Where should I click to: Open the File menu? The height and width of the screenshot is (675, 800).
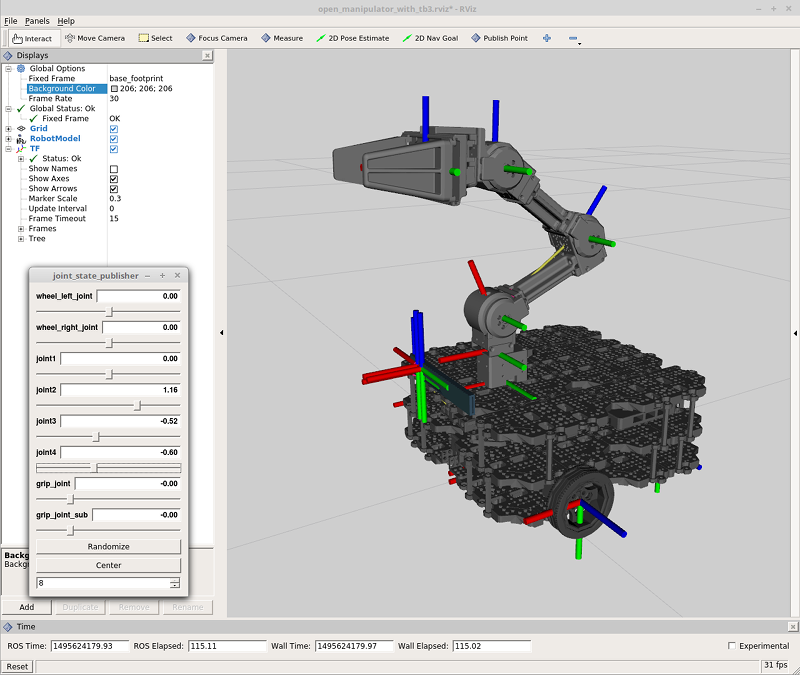(11, 21)
